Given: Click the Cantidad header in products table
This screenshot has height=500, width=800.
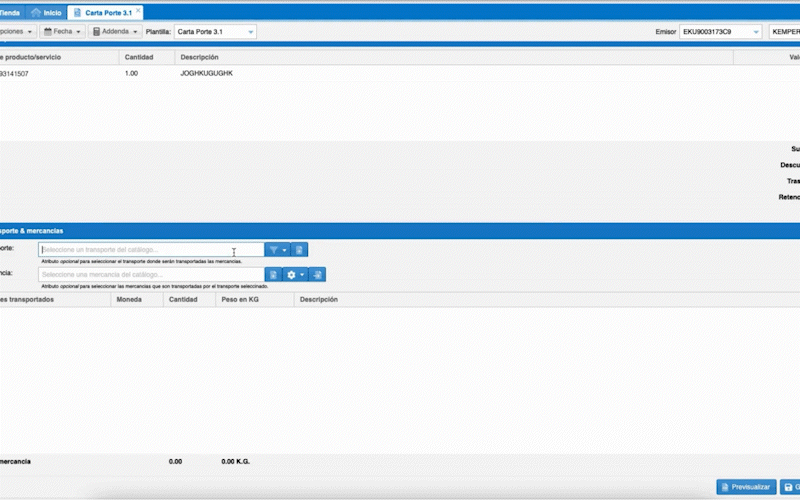Looking at the screenshot, I should pos(138,57).
